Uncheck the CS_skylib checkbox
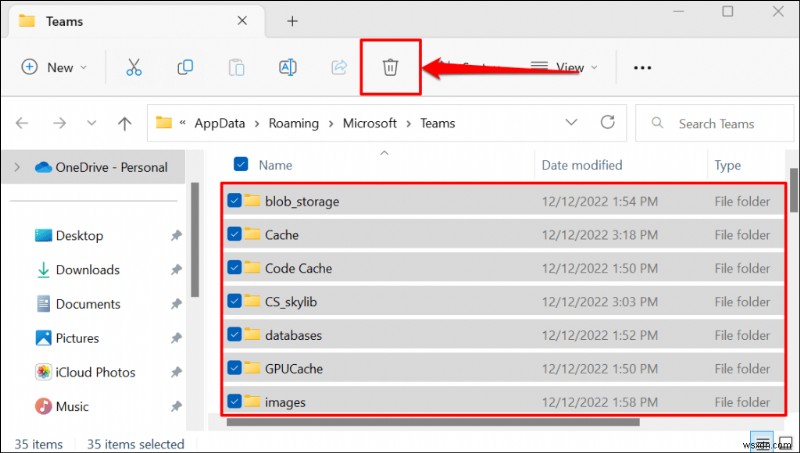The height and width of the screenshot is (453, 800). (x=234, y=301)
